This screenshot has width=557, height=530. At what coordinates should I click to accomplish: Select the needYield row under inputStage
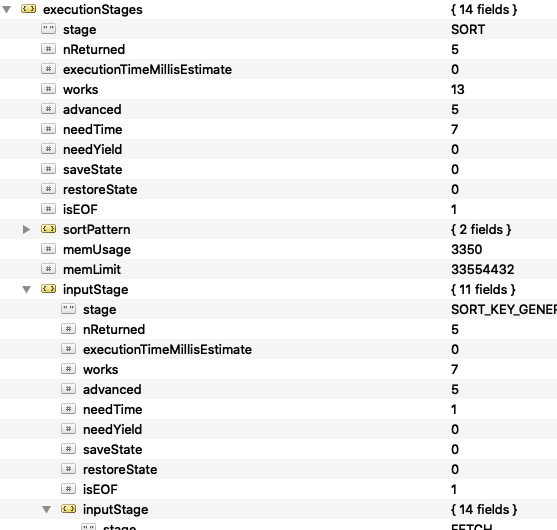(278, 430)
